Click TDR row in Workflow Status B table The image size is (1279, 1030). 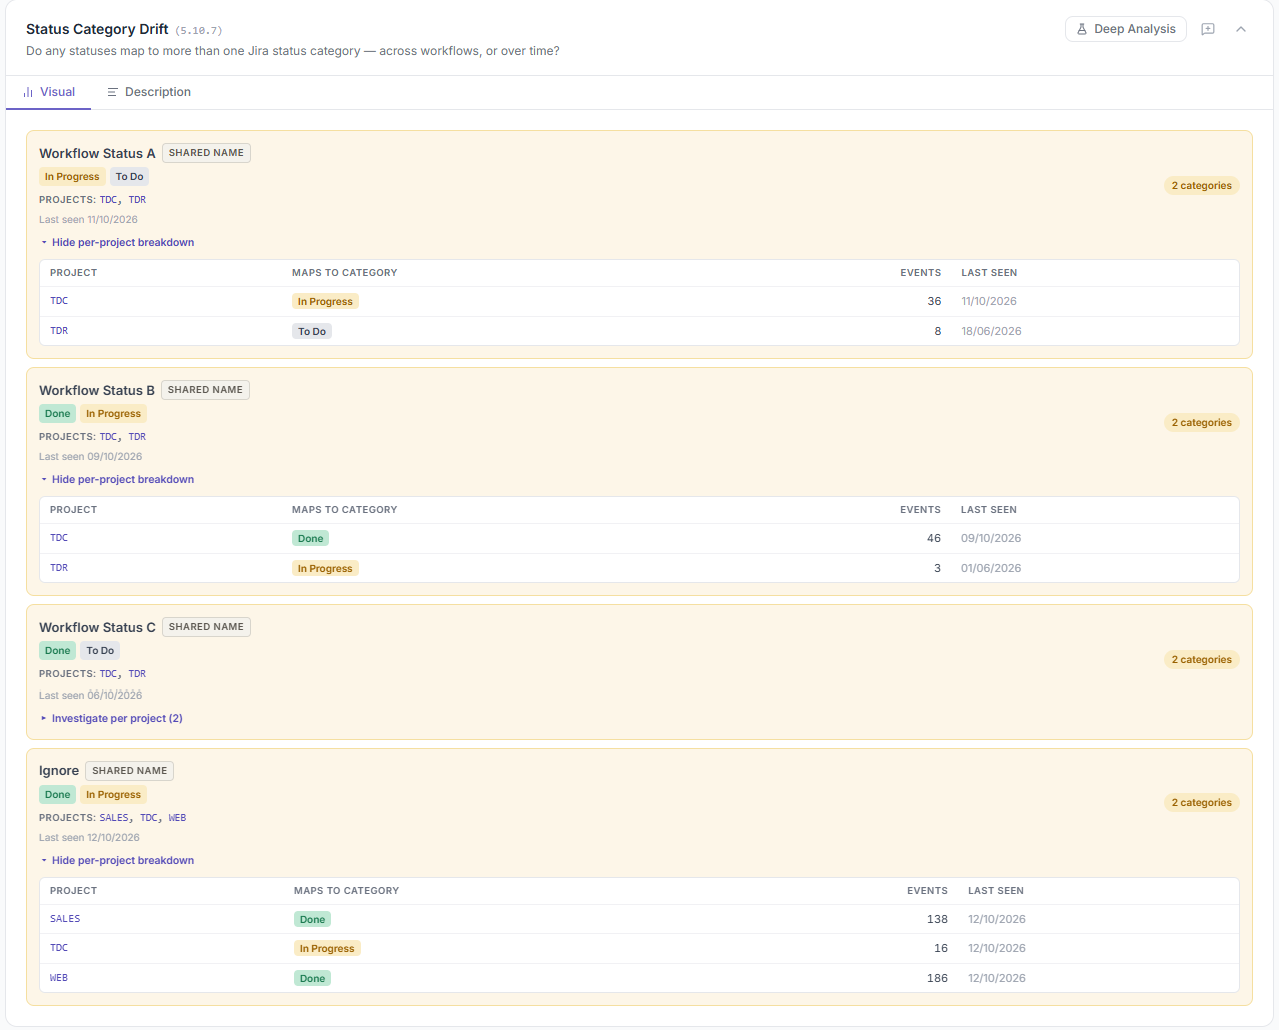tap(639, 568)
